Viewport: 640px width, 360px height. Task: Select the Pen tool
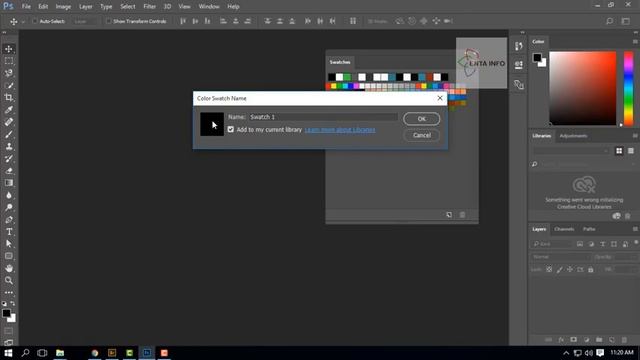tap(9, 220)
